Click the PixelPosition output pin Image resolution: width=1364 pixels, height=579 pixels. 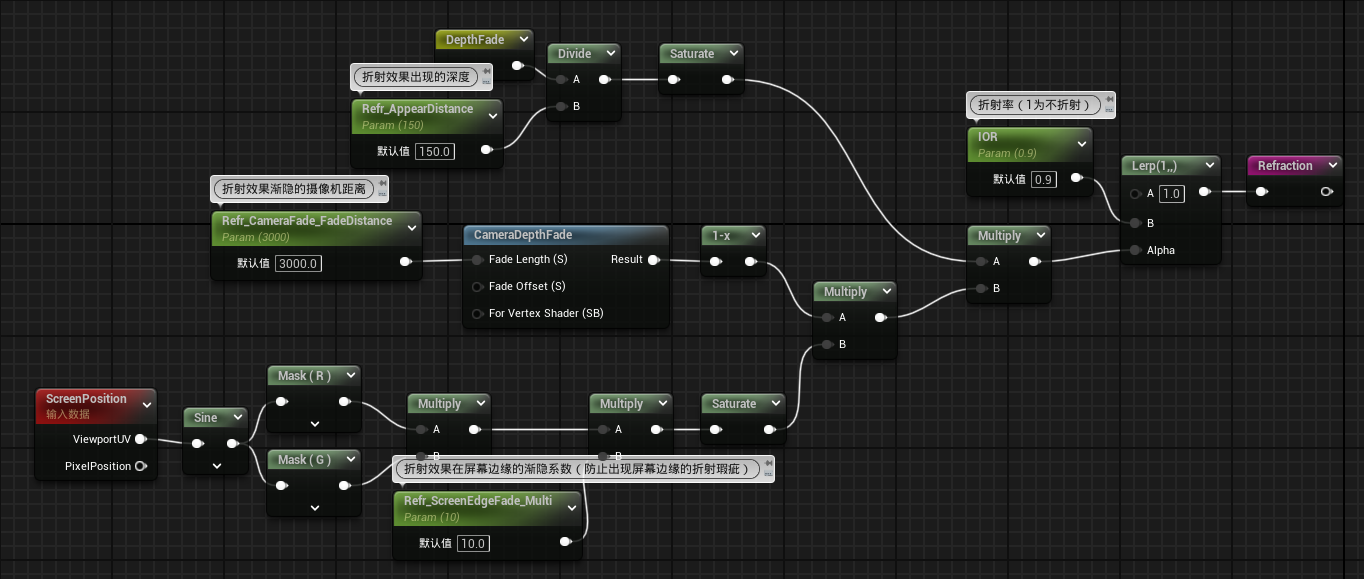141,466
